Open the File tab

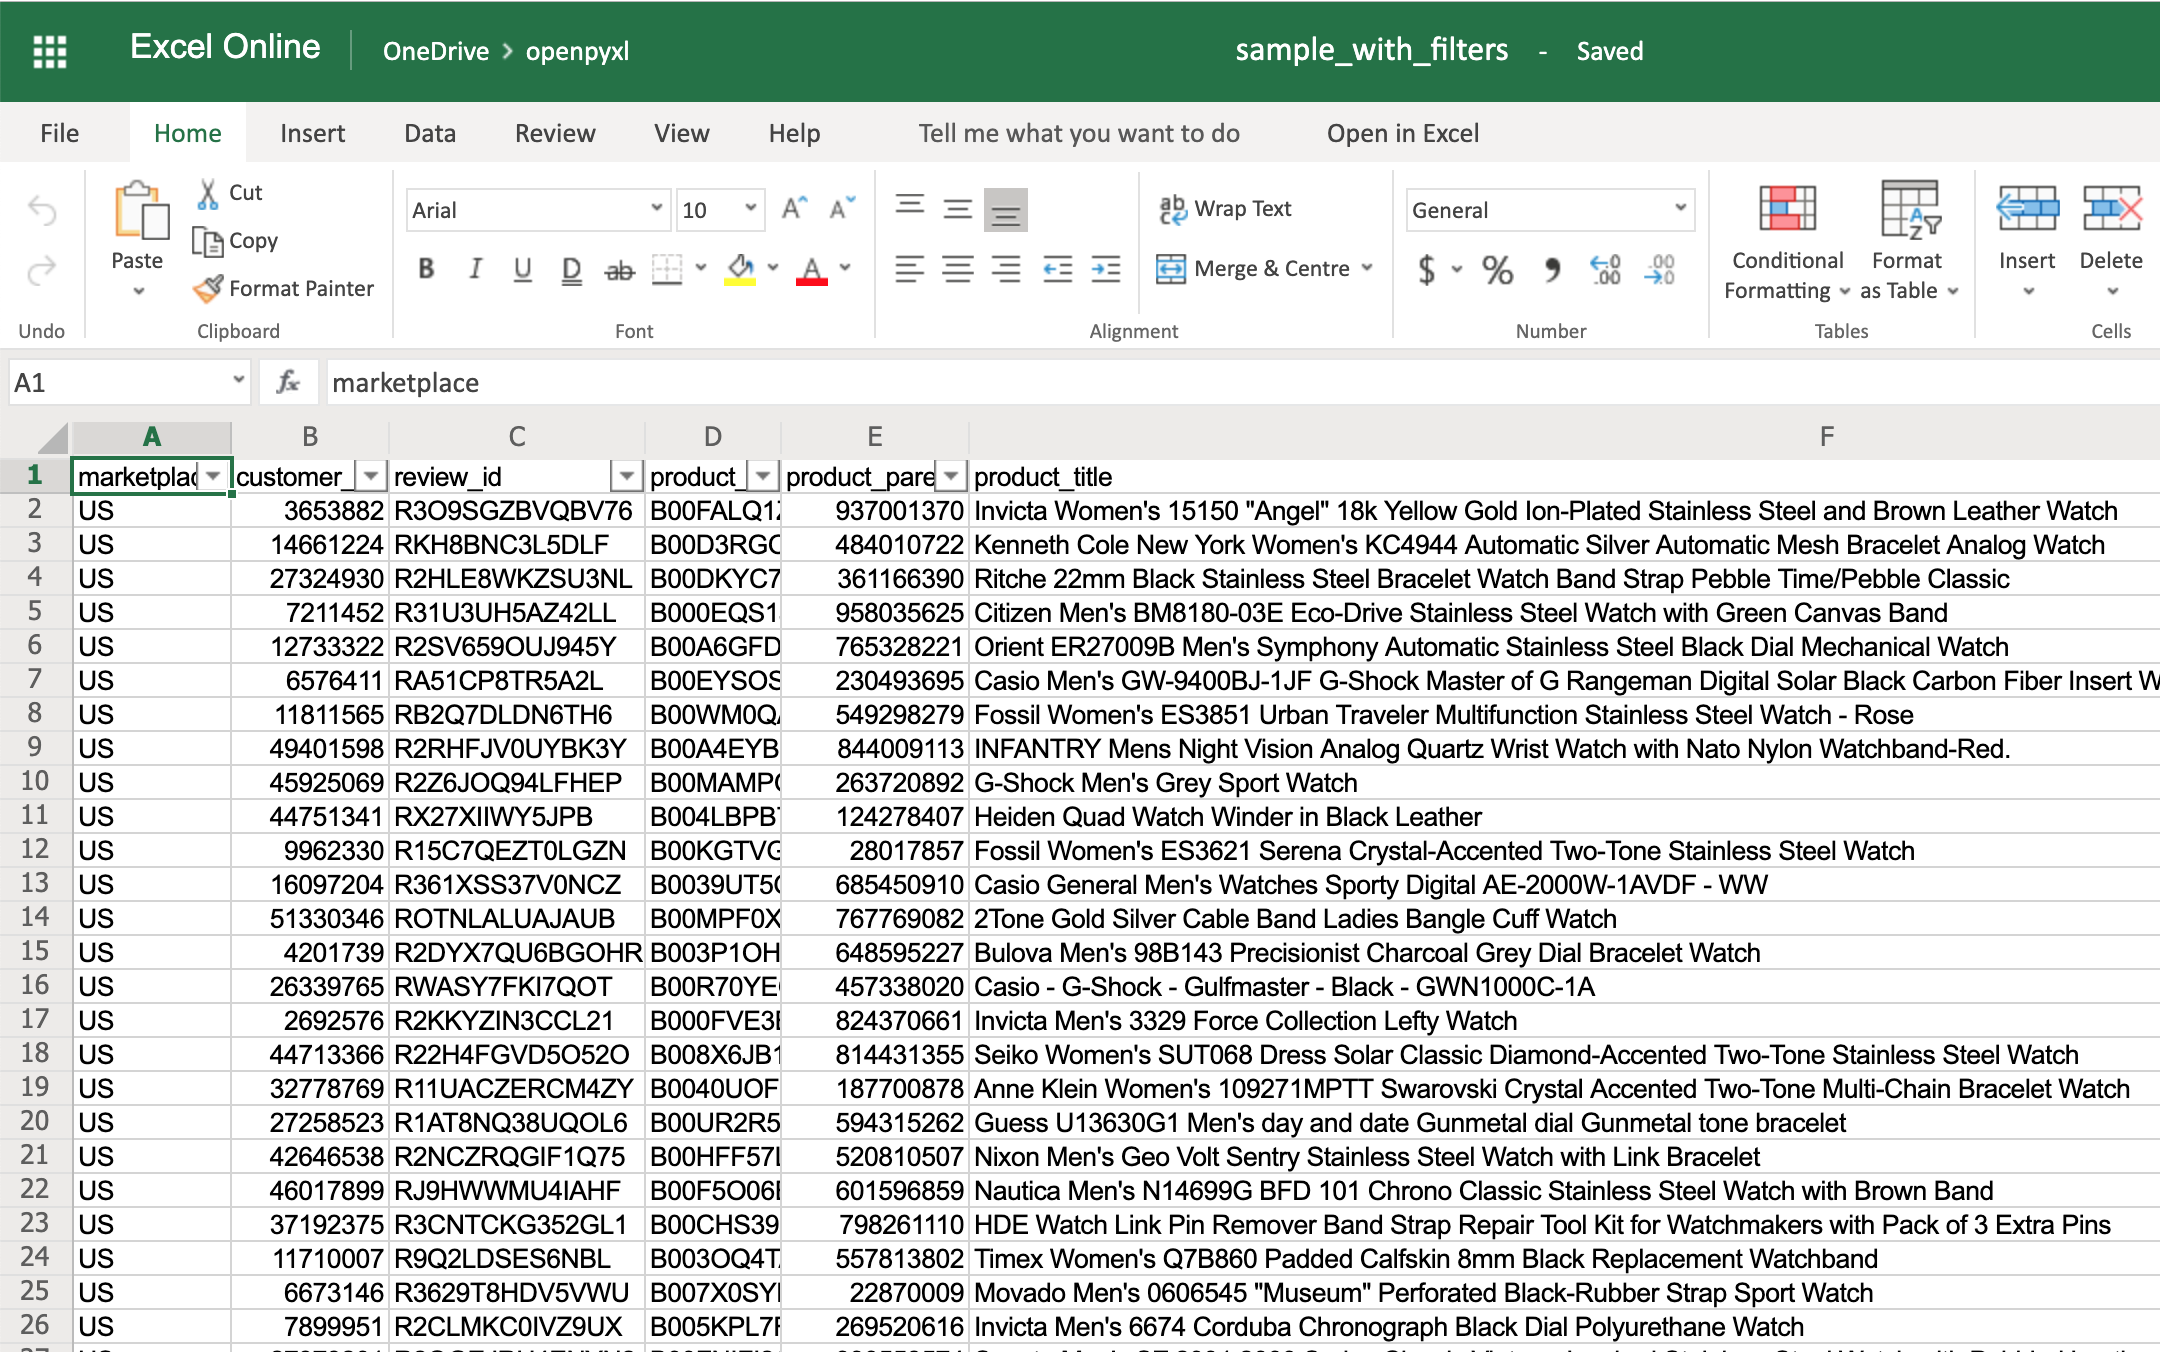coord(60,133)
